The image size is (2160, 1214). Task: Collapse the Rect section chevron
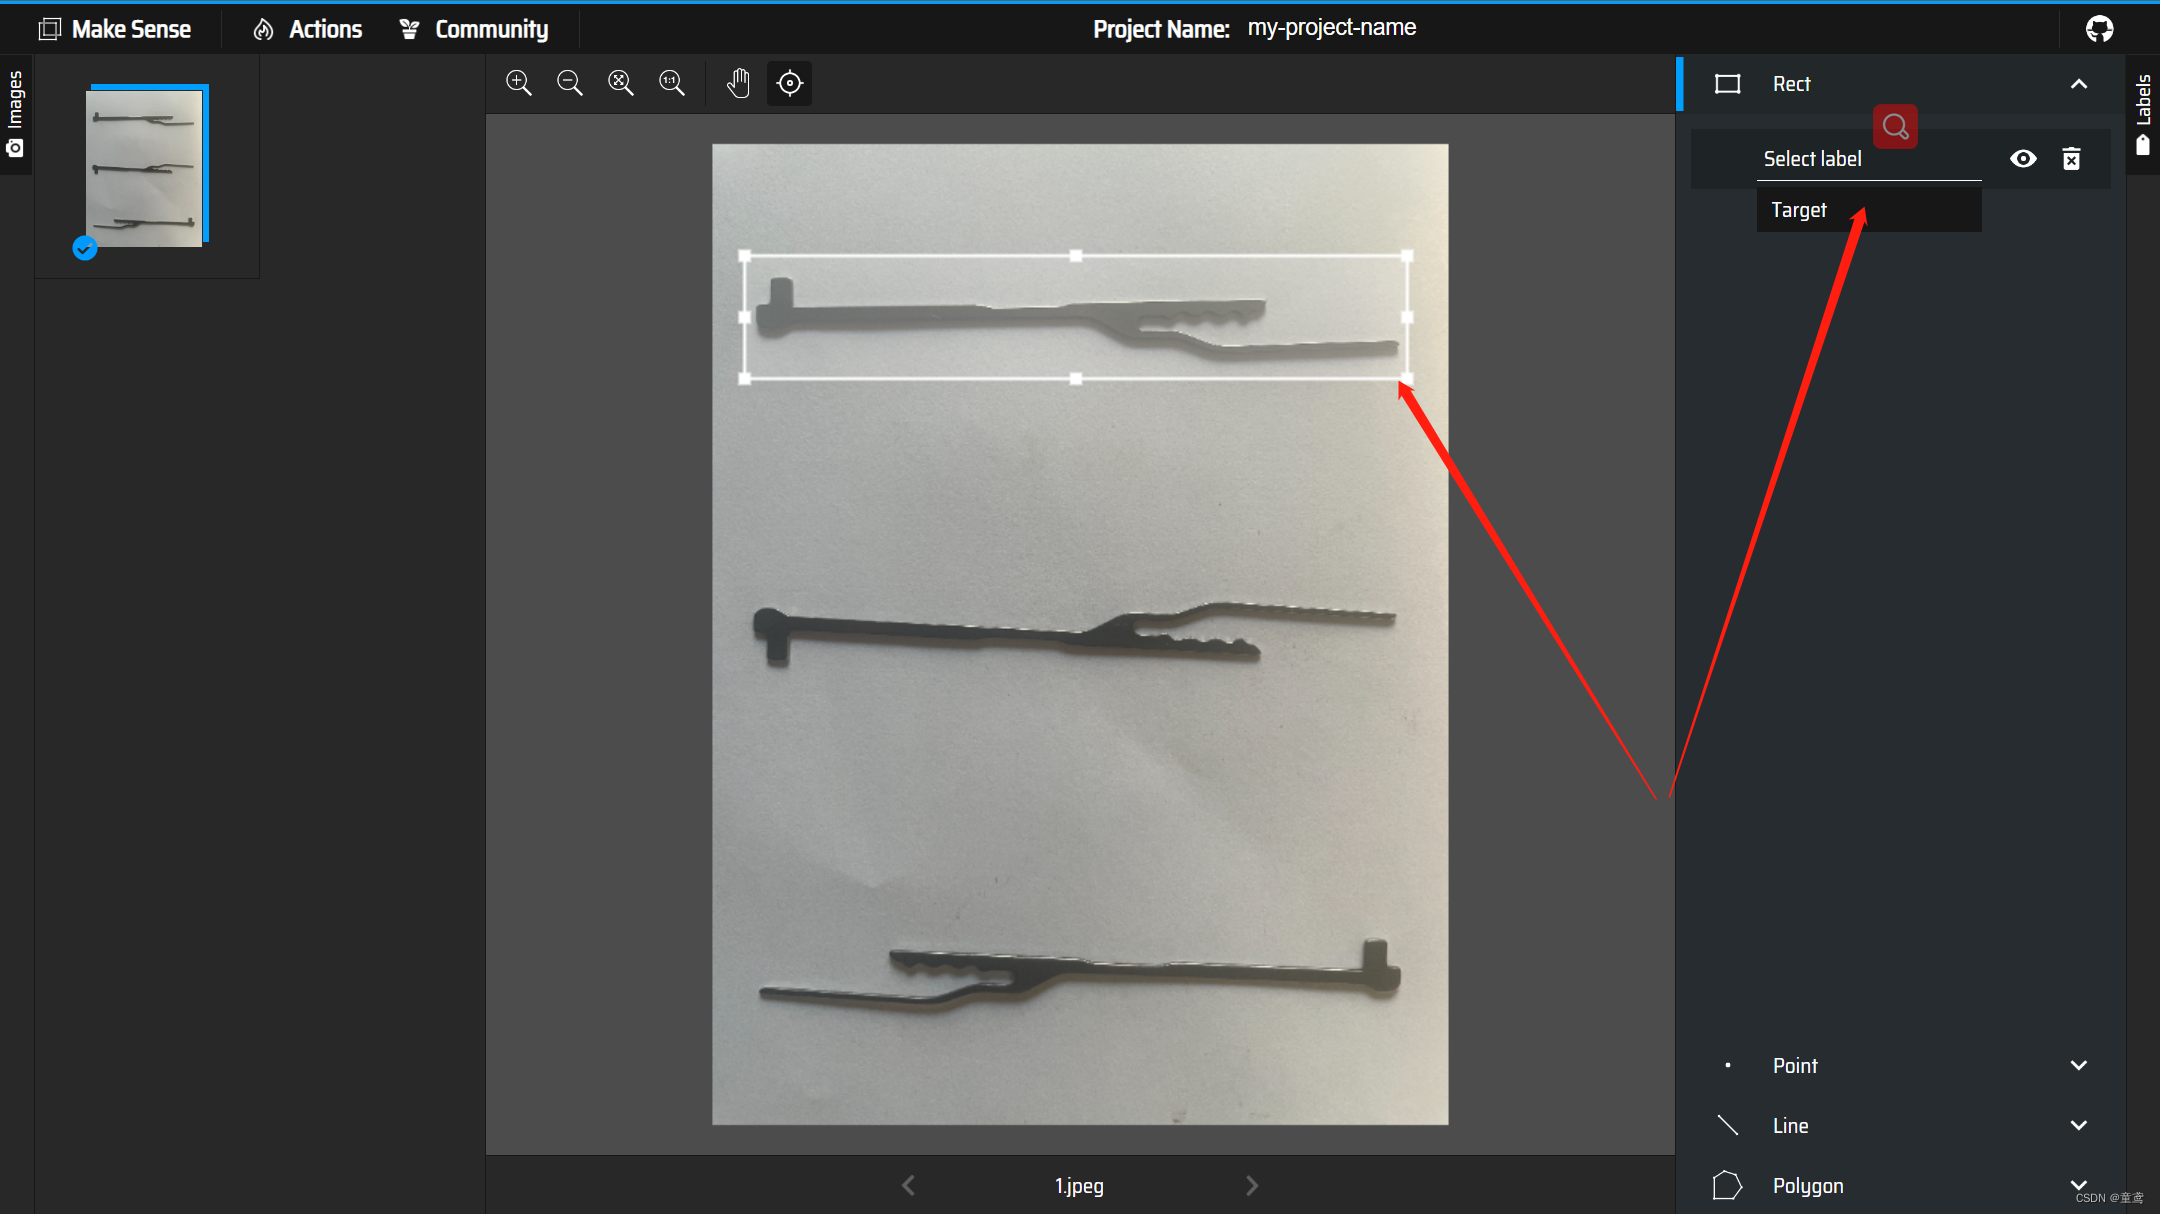tap(2079, 84)
